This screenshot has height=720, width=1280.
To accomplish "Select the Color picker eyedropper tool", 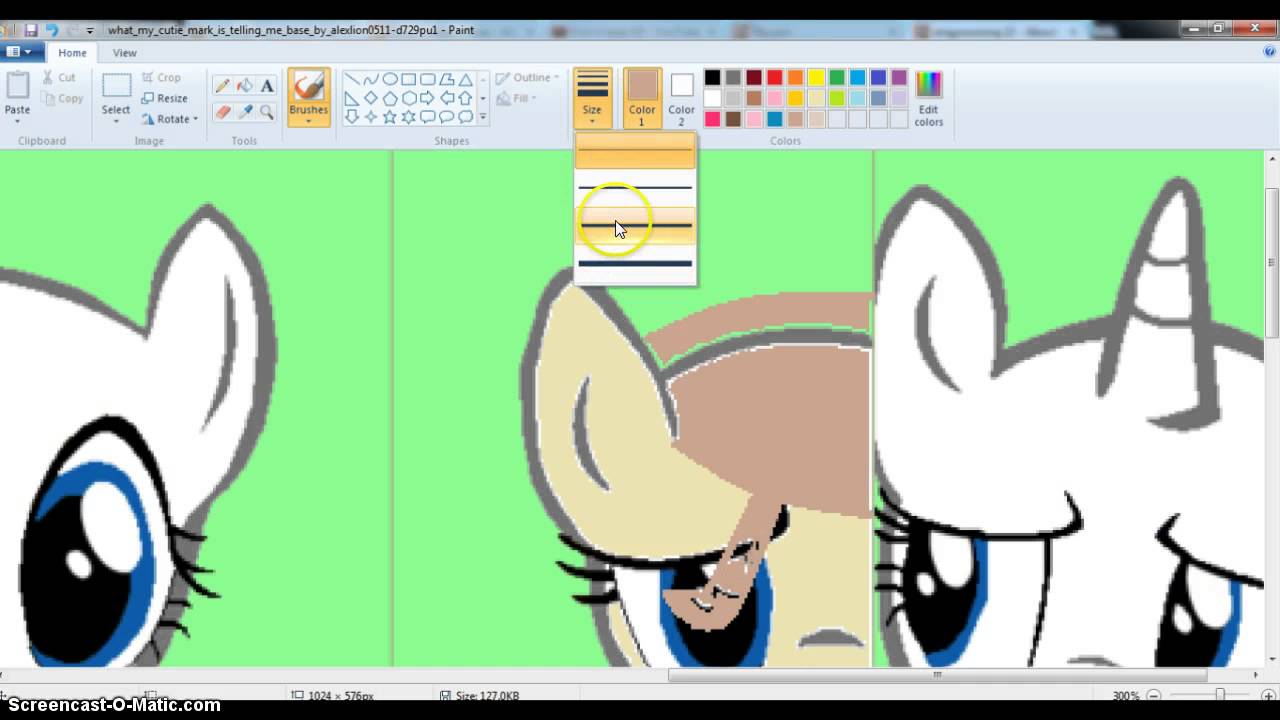I will point(245,112).
